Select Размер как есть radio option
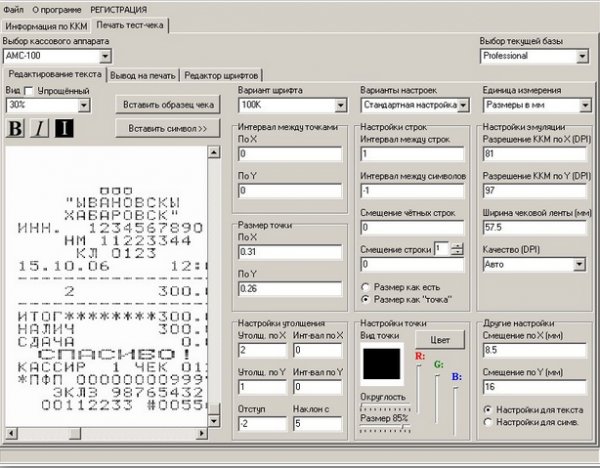600x468 pixels. 366,287
